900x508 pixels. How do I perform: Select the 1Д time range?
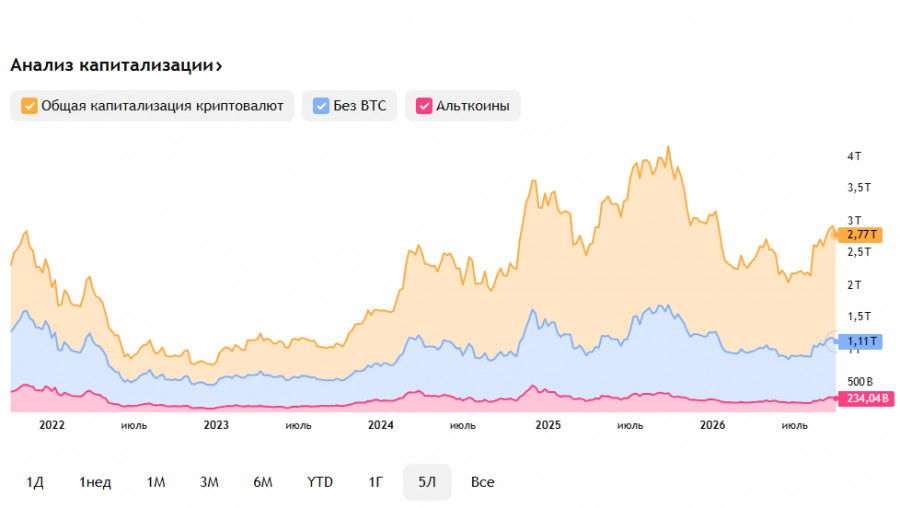[x=35, y=482]
